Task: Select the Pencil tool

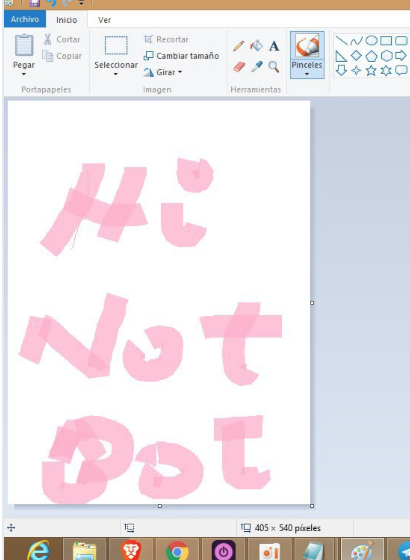Action: [x=238, y=46]
